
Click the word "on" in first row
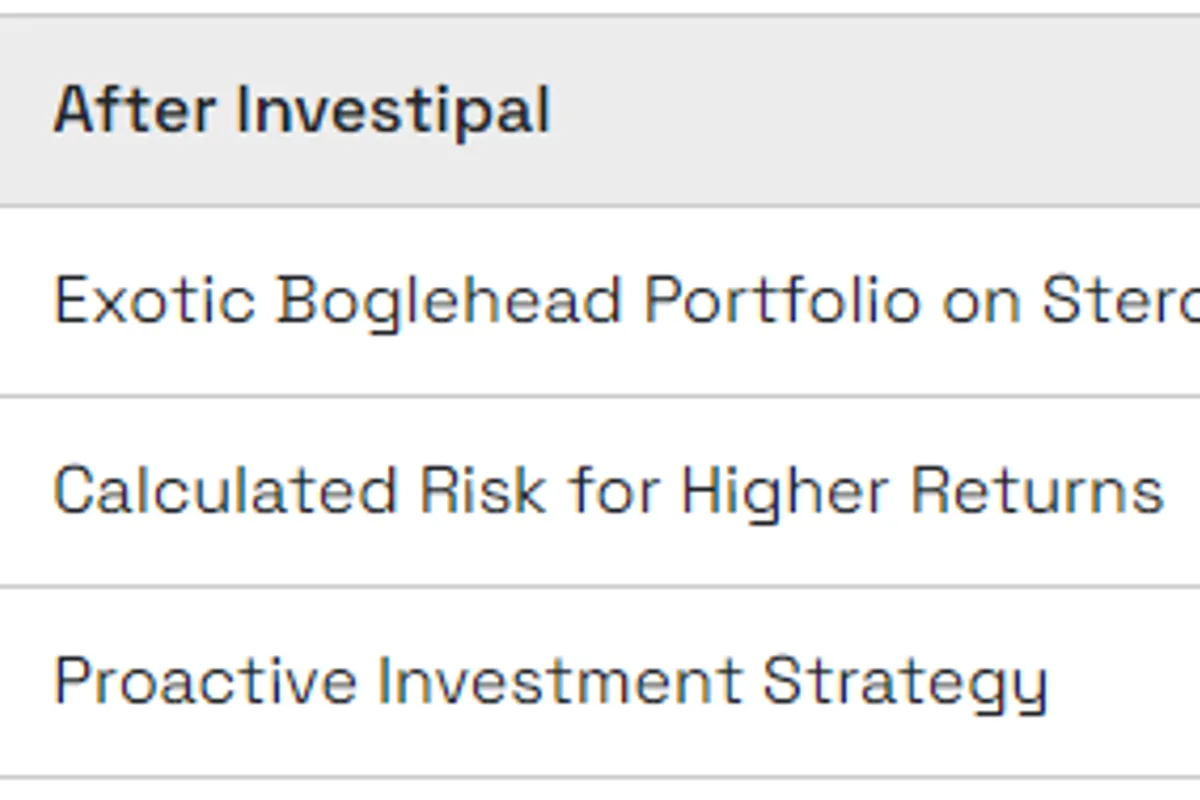click(981, 302)
